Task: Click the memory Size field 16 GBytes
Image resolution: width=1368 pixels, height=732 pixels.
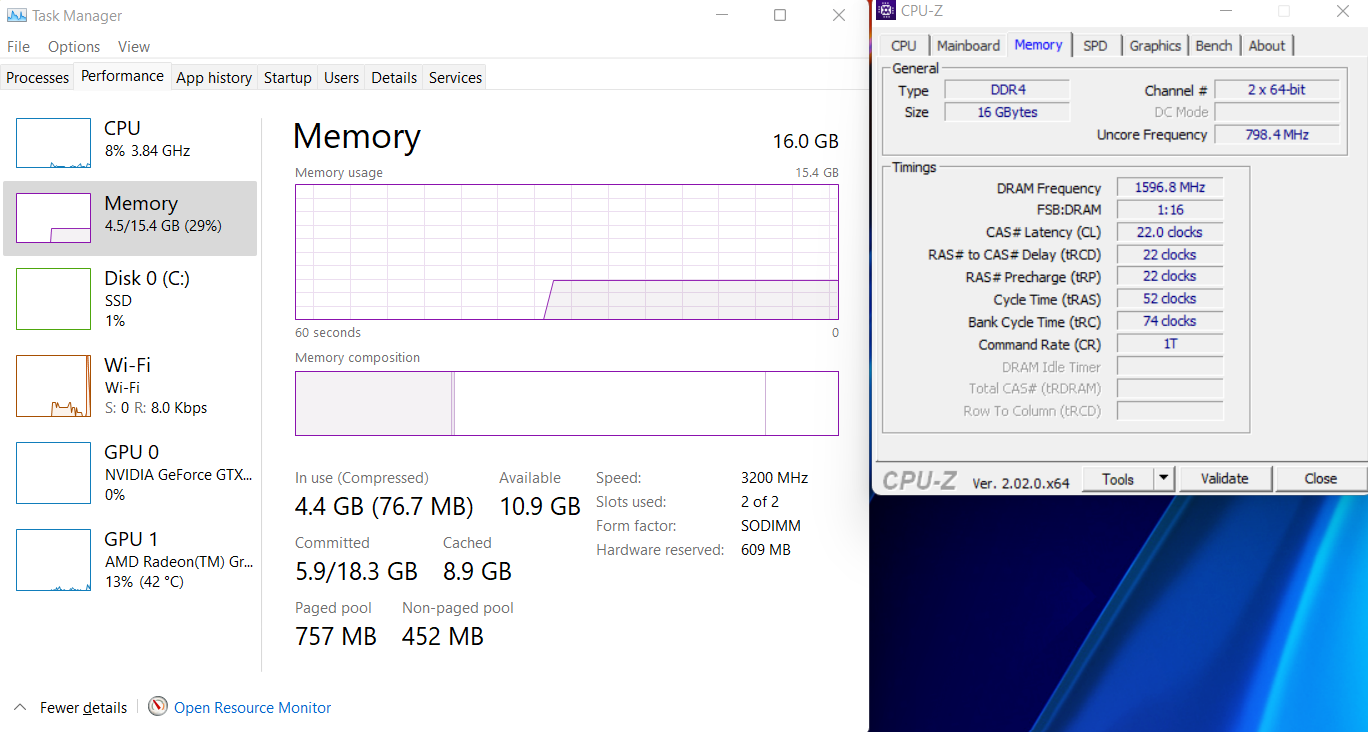Action: click(1007, 112)
